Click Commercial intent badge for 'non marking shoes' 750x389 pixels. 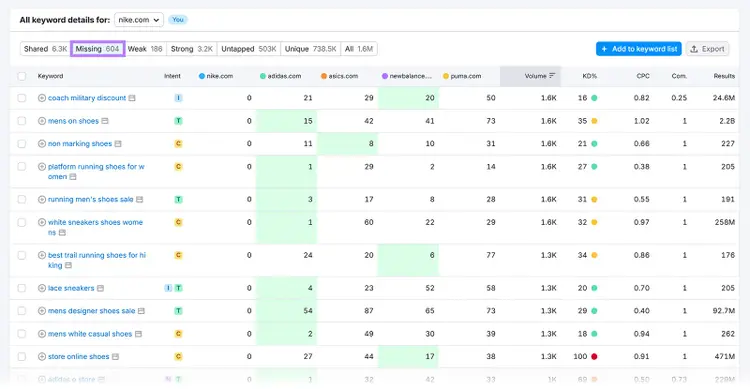(178, 144)
